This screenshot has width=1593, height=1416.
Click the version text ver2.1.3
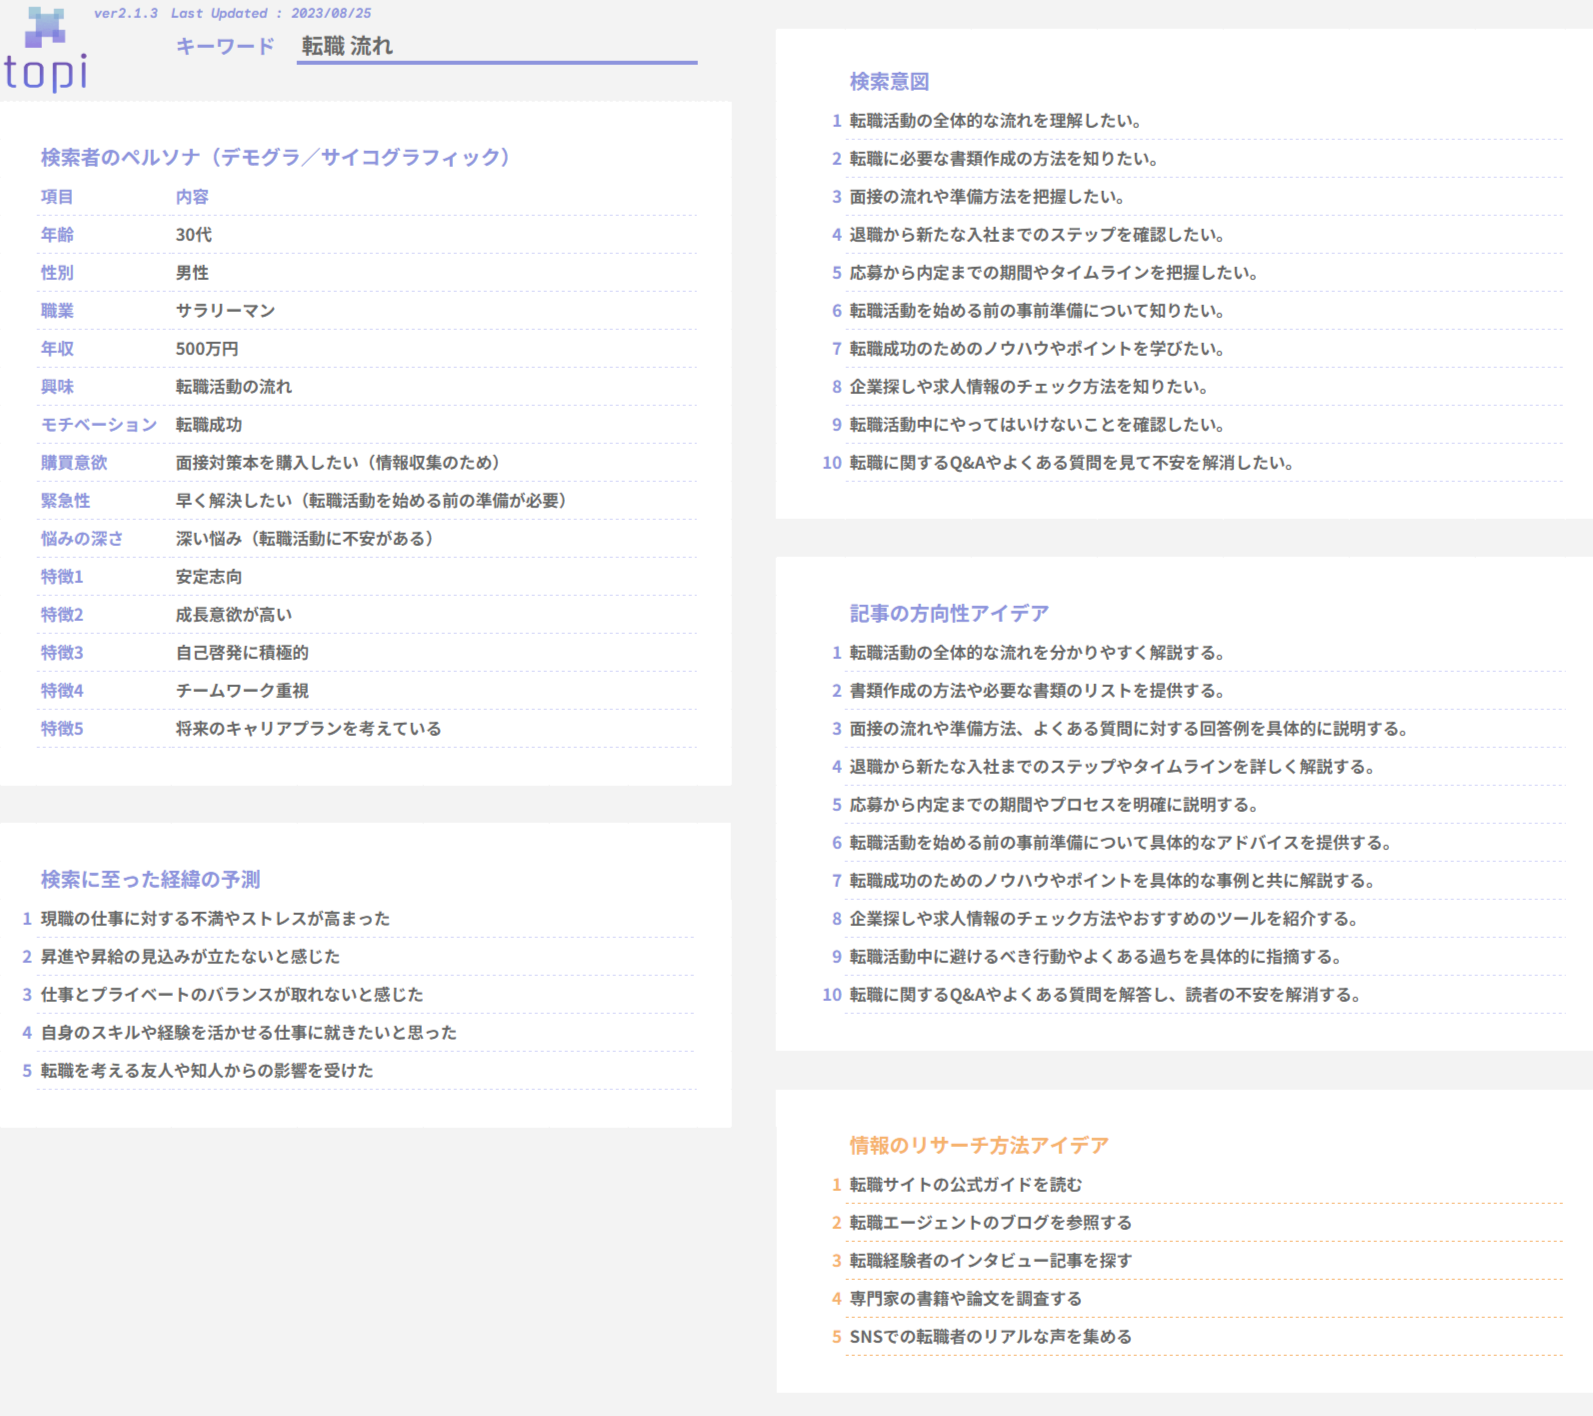click(x=126, y=13)
